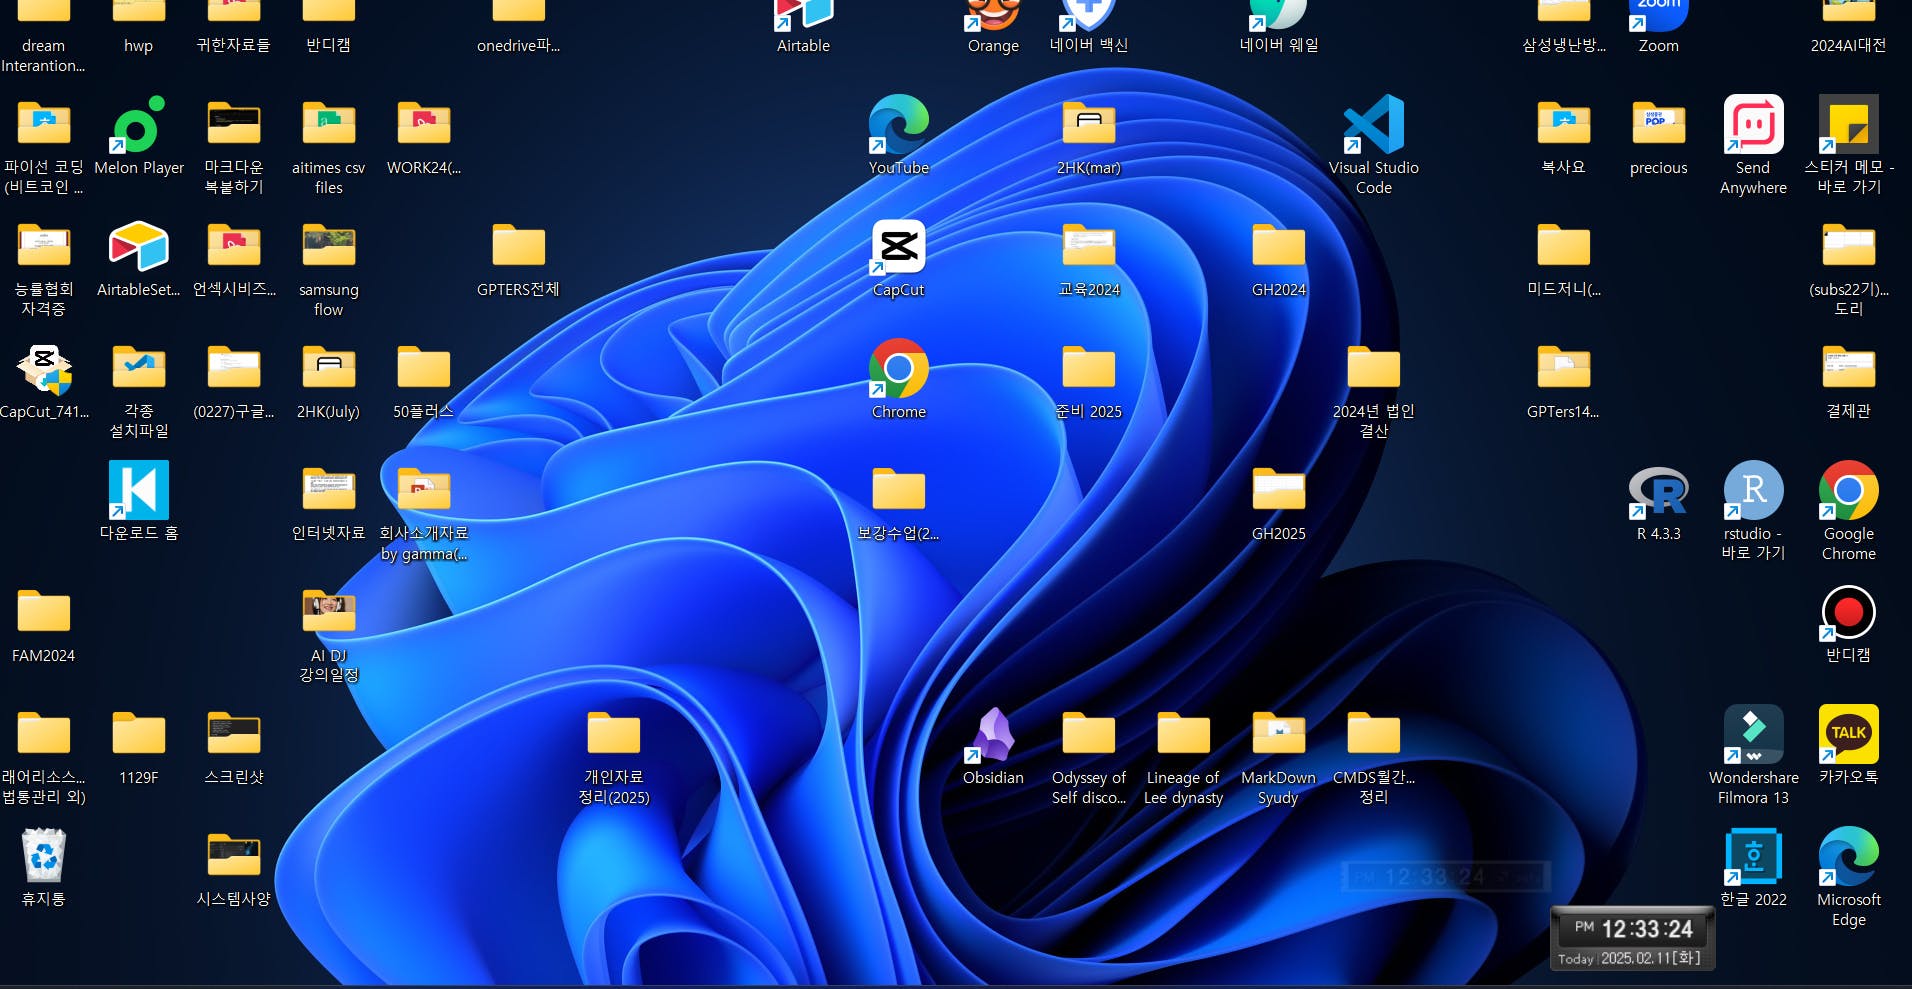Open the 개인자료 정리(2025) folder
The image size is (1912, 989).
(613, 735)
